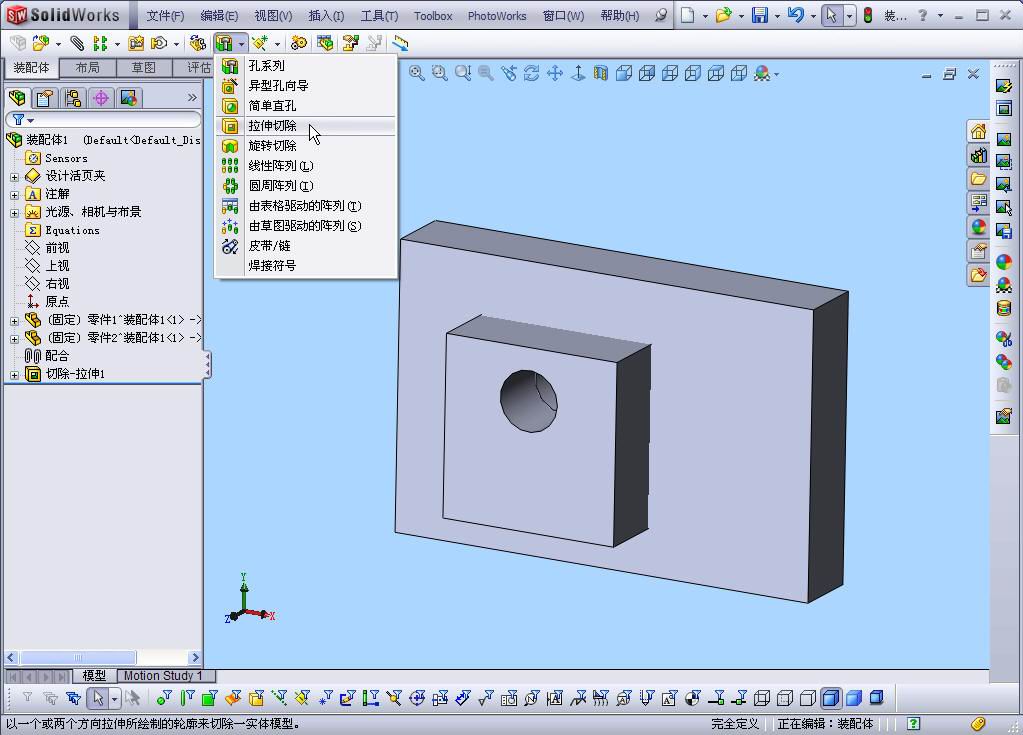Click the Bill of Materials icon
This screenshot has width=1023, height=735.
pyautogui.click(x=325, y=43)
